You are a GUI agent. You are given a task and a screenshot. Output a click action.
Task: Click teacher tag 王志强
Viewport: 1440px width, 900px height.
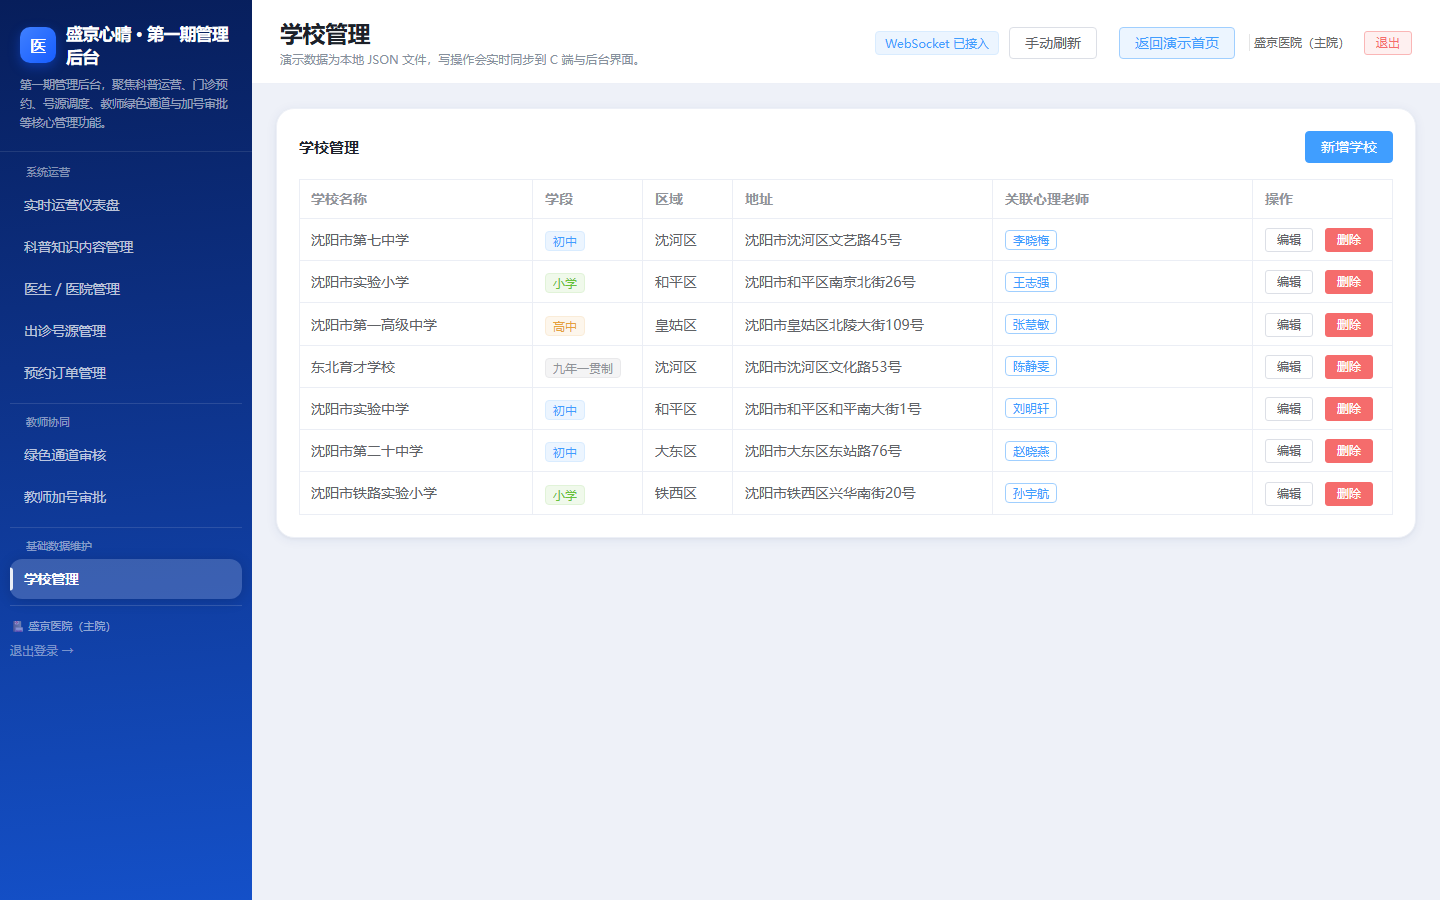point(1031,282)
